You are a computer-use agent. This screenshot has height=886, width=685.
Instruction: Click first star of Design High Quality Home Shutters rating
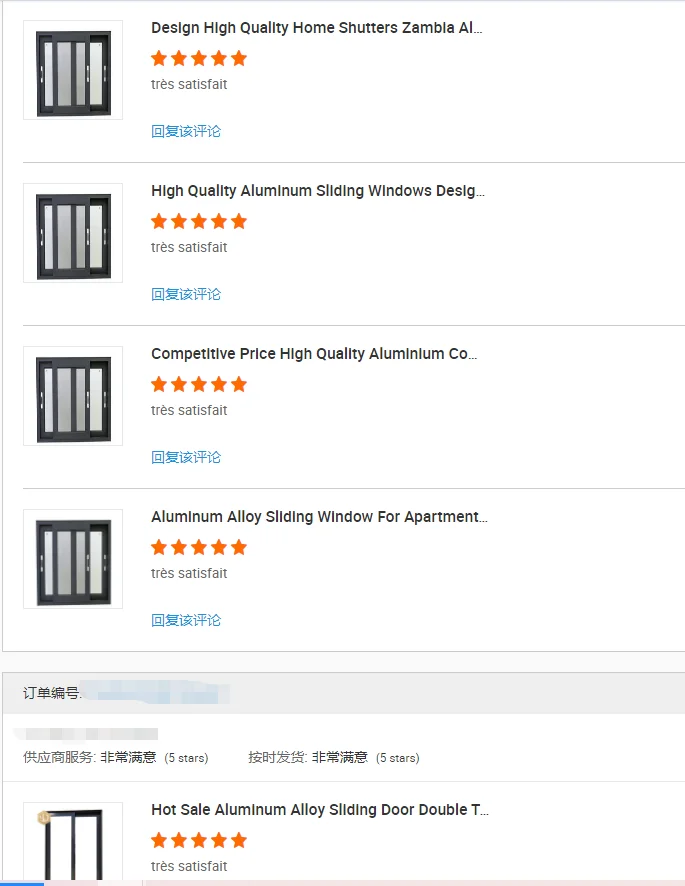[x=159, y=58]
